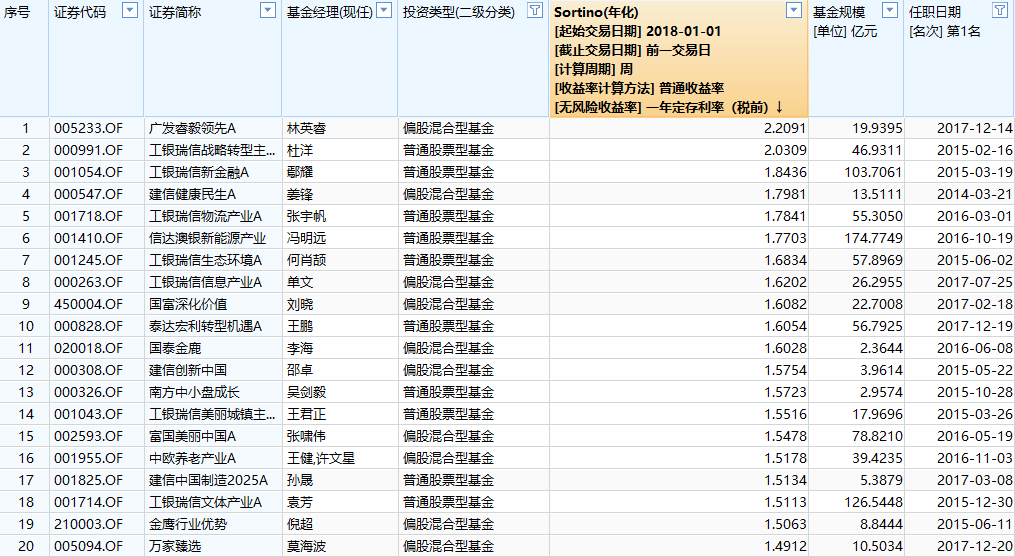Click fund name 中欧养老产业A
The height and width of the screenshot is (557, 1015).
[192, 459]
